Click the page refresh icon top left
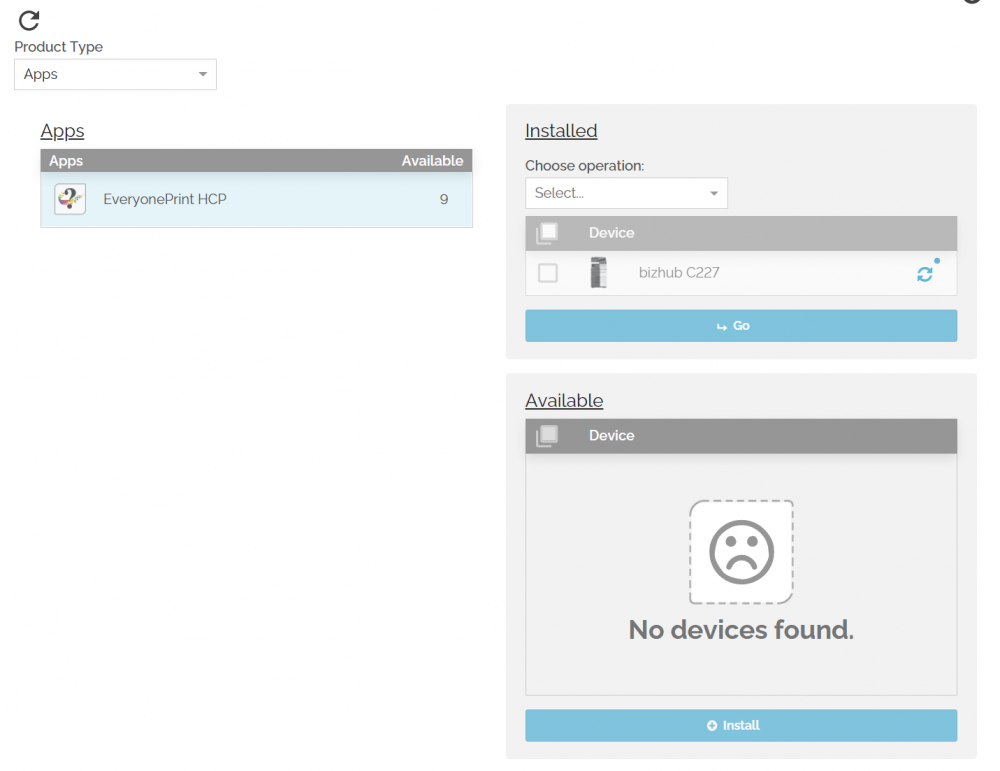Image resolution: width=1000 pixels, height=771 pixels. (28, 21)
